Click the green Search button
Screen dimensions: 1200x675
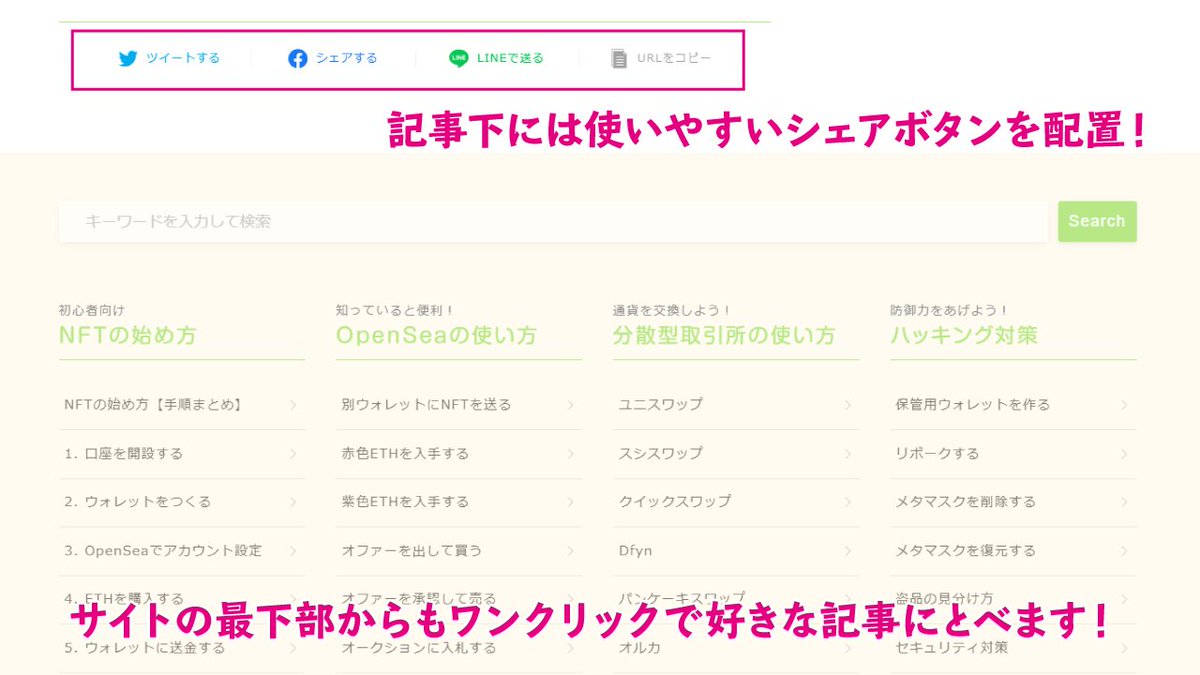tap(1097, 221)
